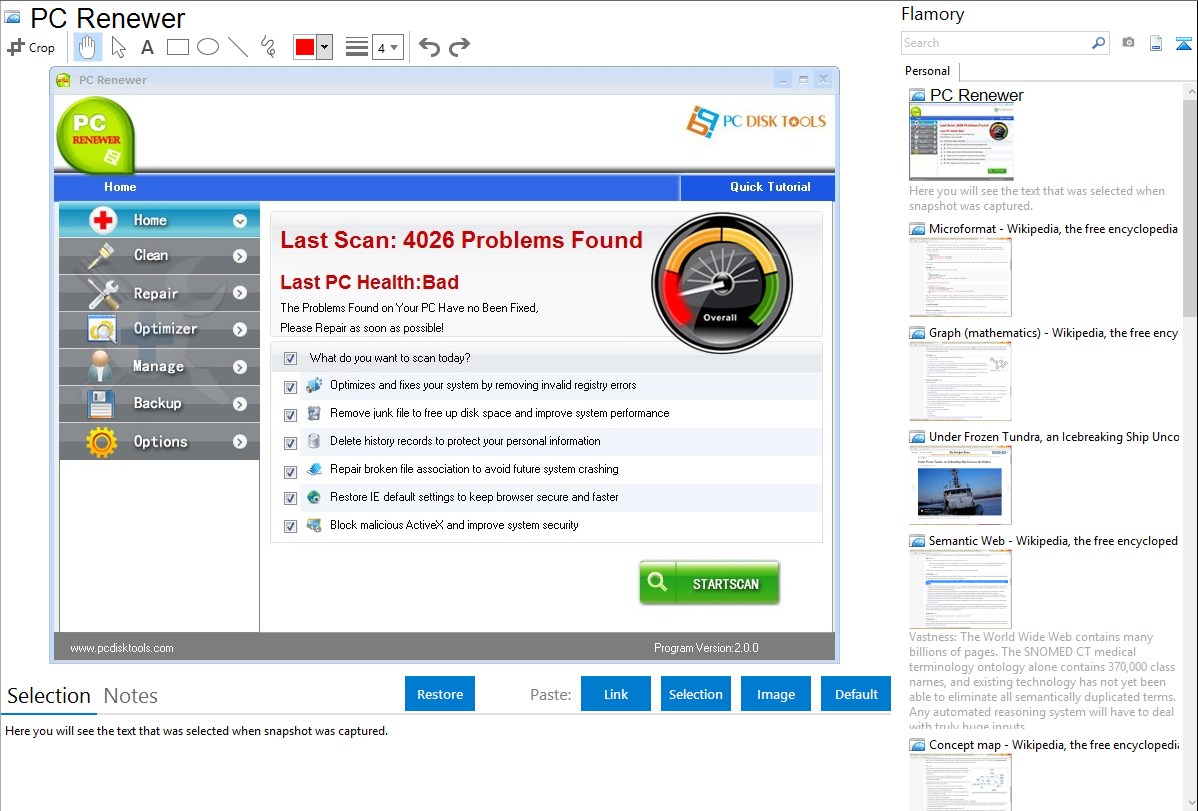1198x811 pixels.
Task: Click the Backup floppy disk icon
Action: pyautogui.click(x=101, y=404)
